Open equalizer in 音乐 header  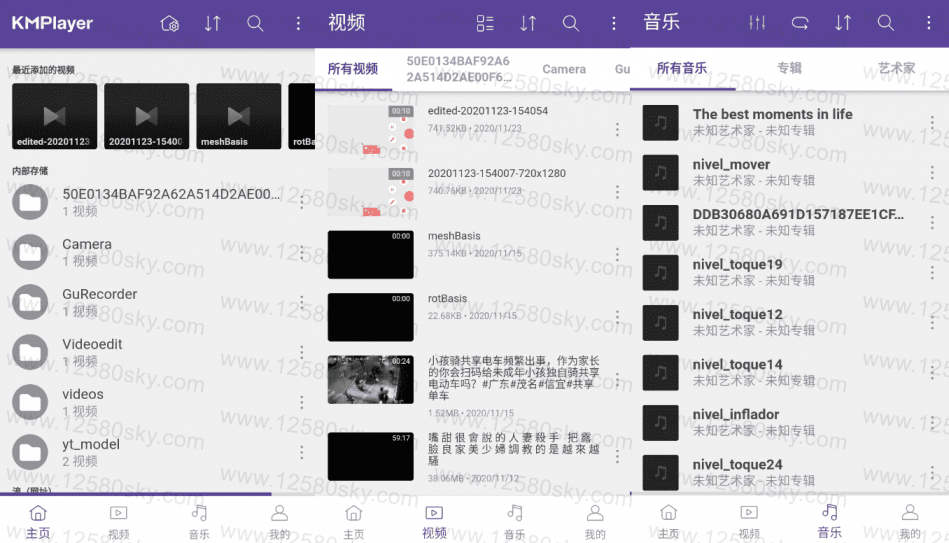(x=757, y=23)
